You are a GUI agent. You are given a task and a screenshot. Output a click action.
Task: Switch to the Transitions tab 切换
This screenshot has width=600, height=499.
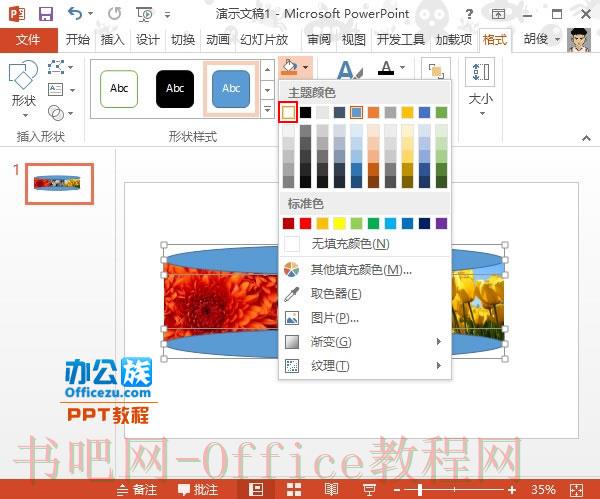[183, 39]
